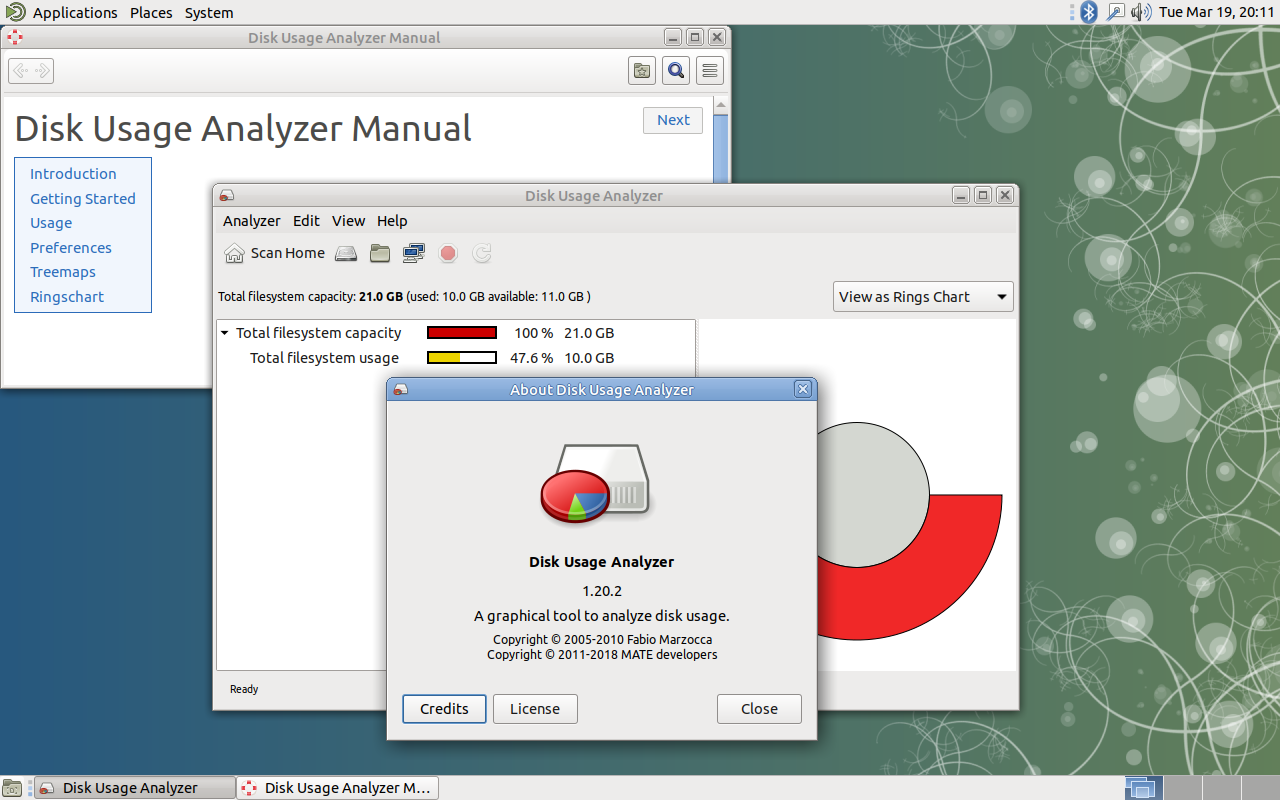Click the Scan Remote Folder network icon
Viewport: 1280px width, 800px height.
(414, 253)
